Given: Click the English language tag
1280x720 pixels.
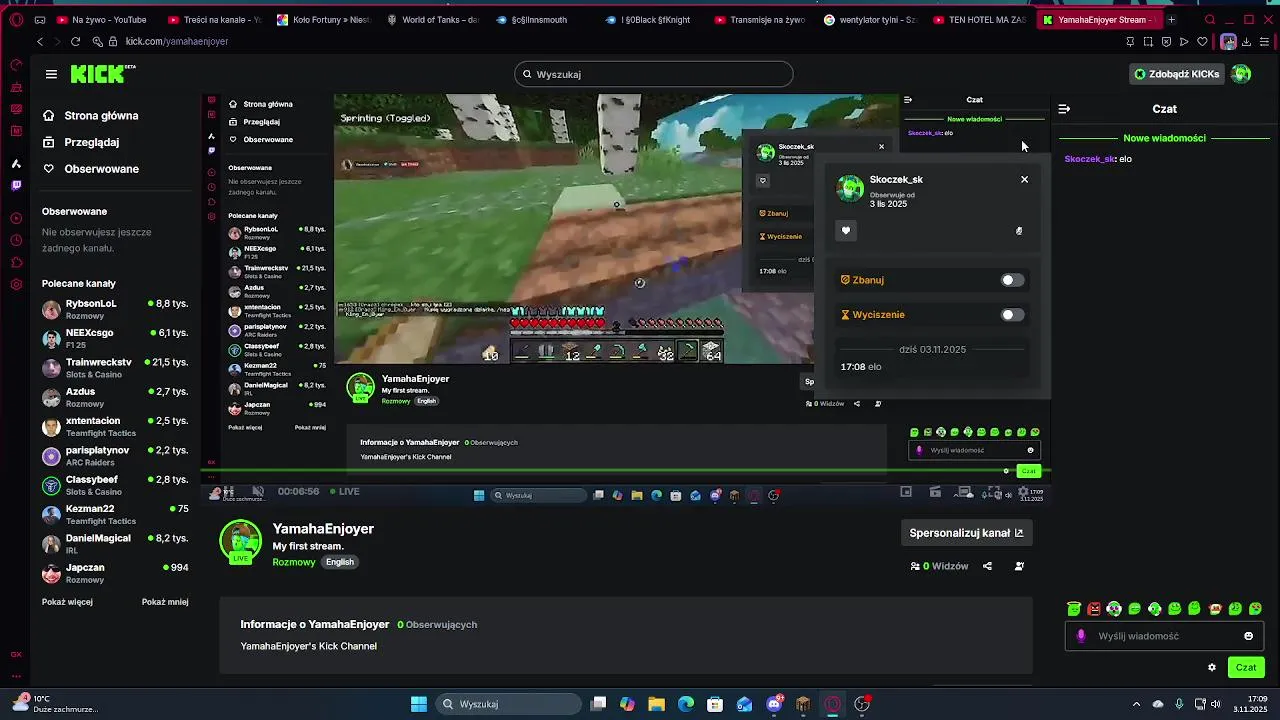Looking at the screenshot, I should click(x=340, y=562).
